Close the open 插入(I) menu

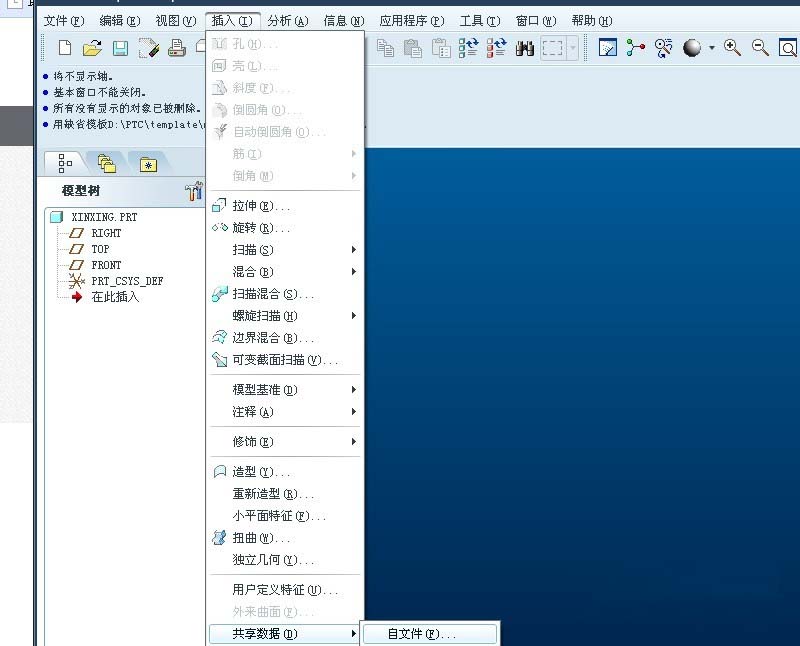tap(232, 21)
